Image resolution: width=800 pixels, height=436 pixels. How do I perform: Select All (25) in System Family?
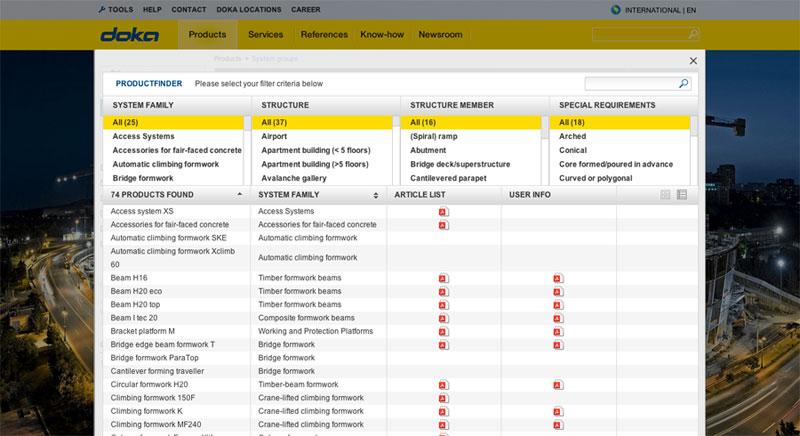[173, 122]
